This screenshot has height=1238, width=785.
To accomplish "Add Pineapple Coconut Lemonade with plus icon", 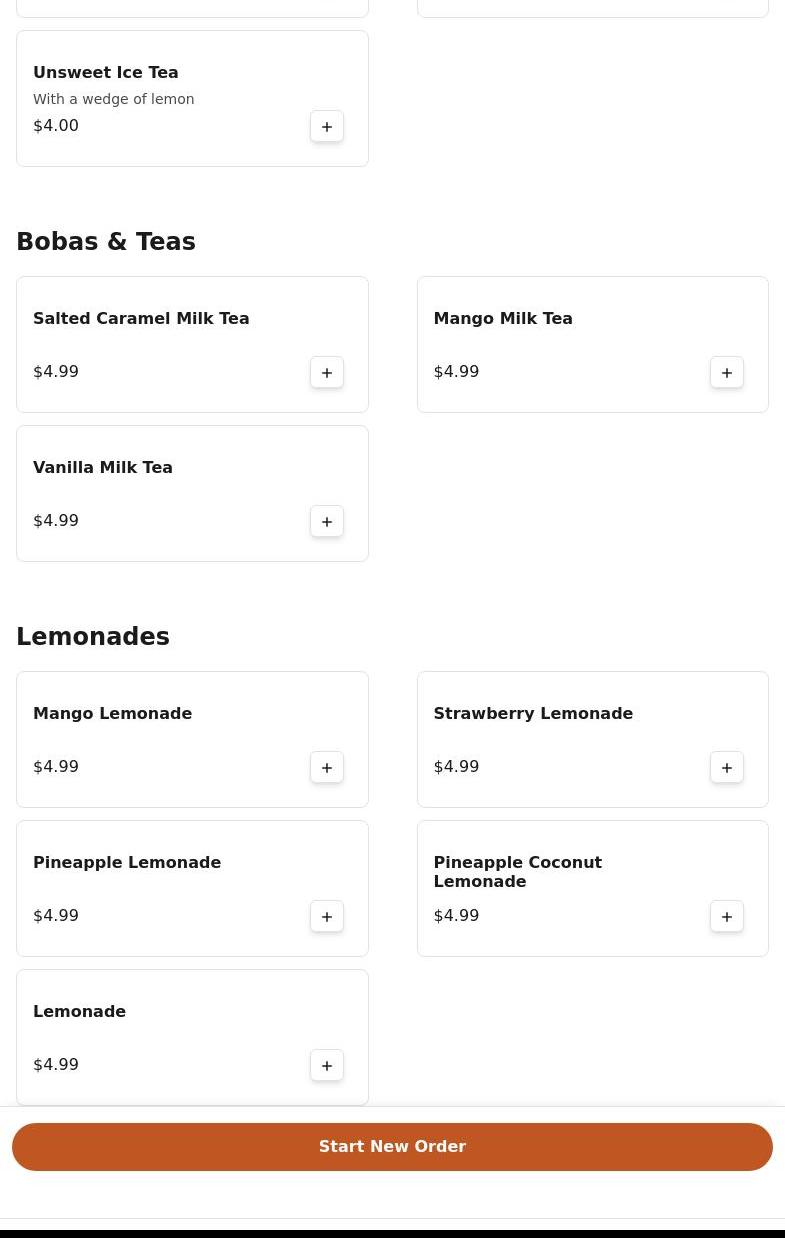I will (727, 916).
